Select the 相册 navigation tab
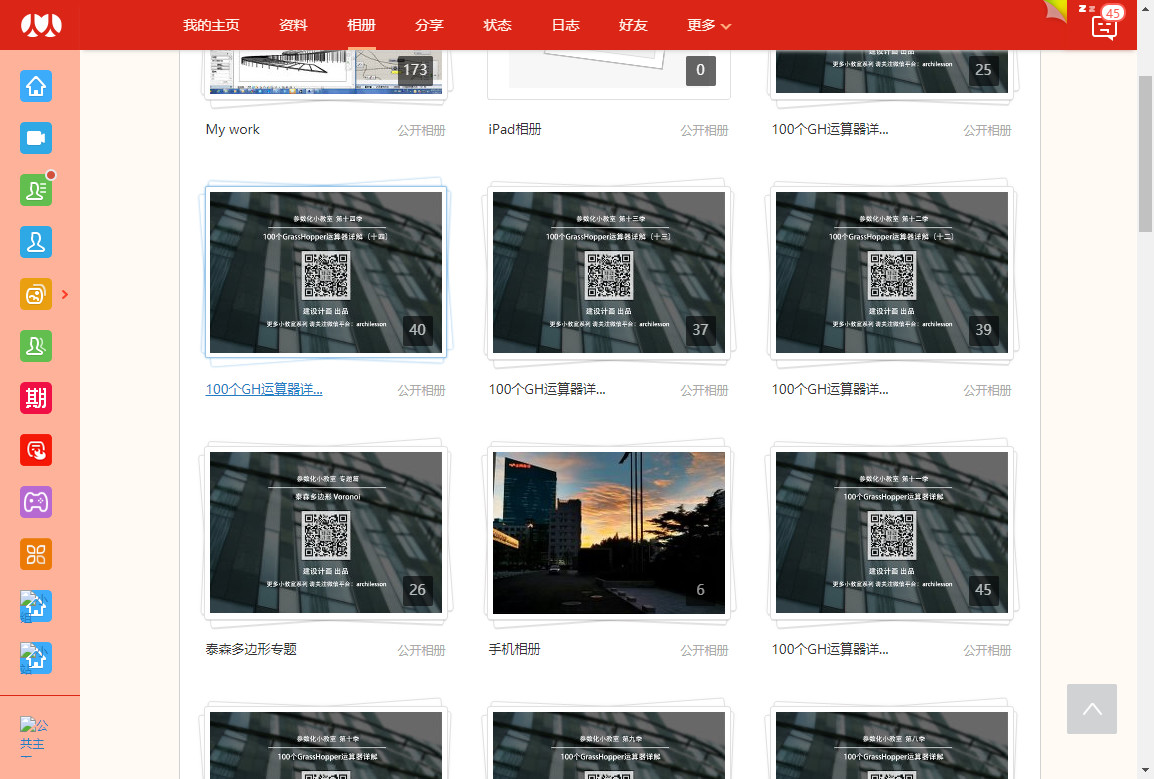 coord(361,25)
